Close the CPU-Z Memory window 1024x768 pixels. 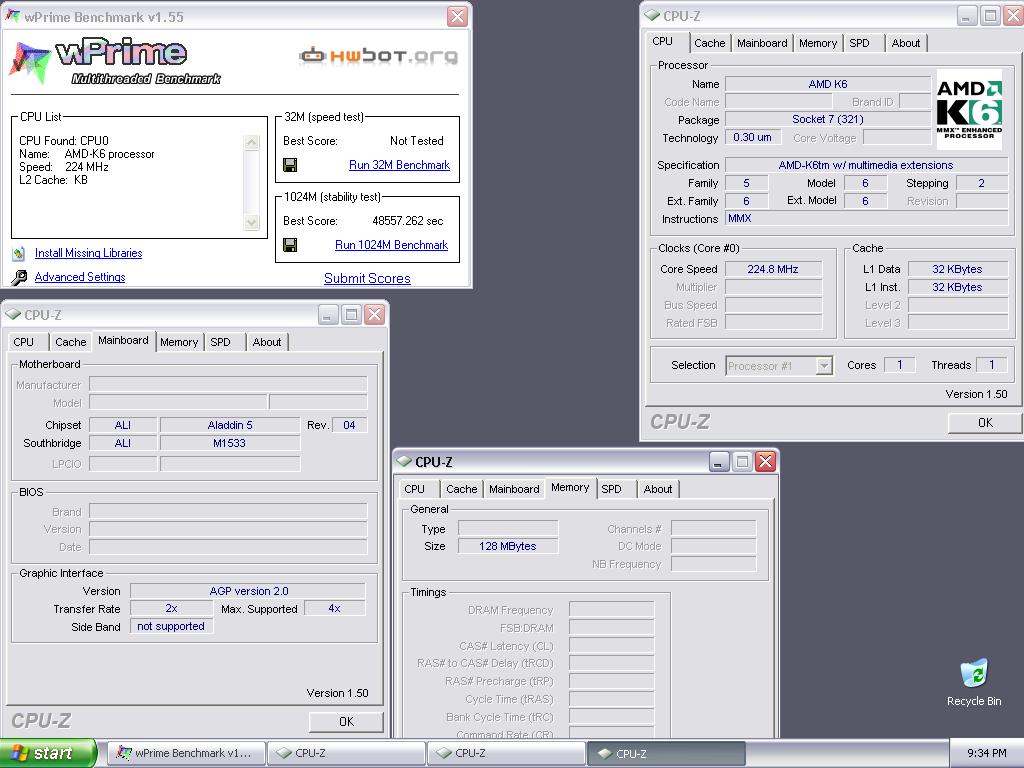point(765,462)
